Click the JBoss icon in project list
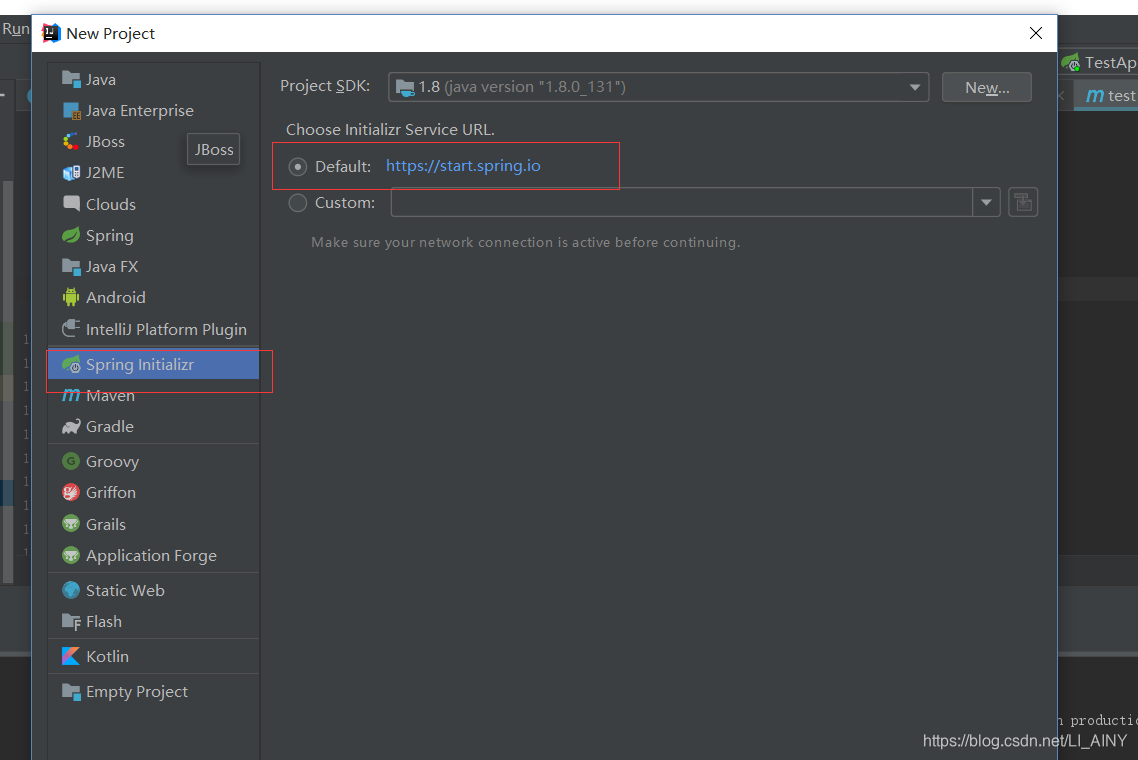 pyautogui.click(x=71, y=142)
